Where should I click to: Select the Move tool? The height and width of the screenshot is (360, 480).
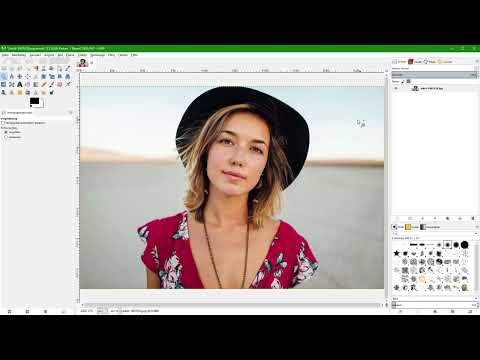point(20,76)
